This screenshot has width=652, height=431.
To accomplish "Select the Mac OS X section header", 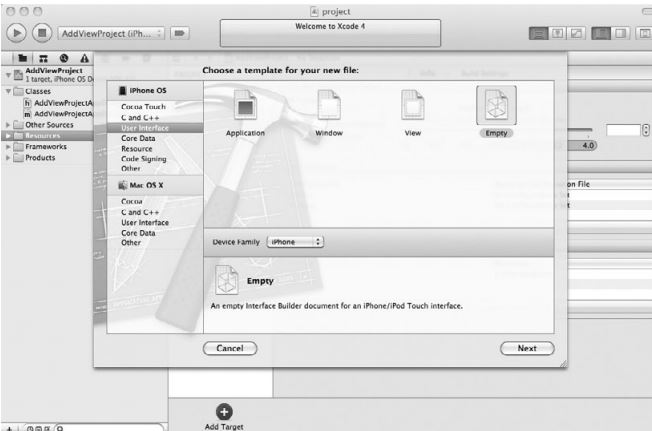I will pos(155,185).
